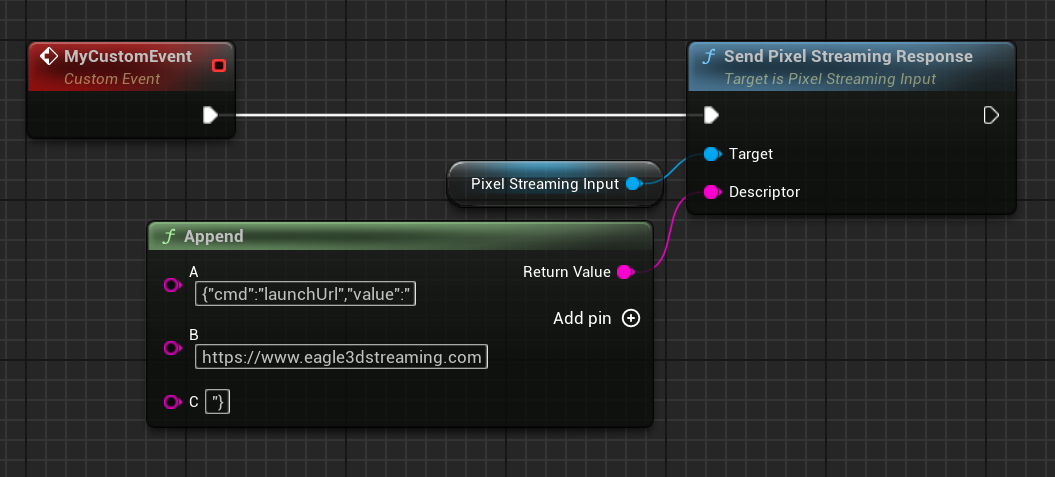
Task: Edit the A string field with launchUrl
Action: click(x=305, y=294)
